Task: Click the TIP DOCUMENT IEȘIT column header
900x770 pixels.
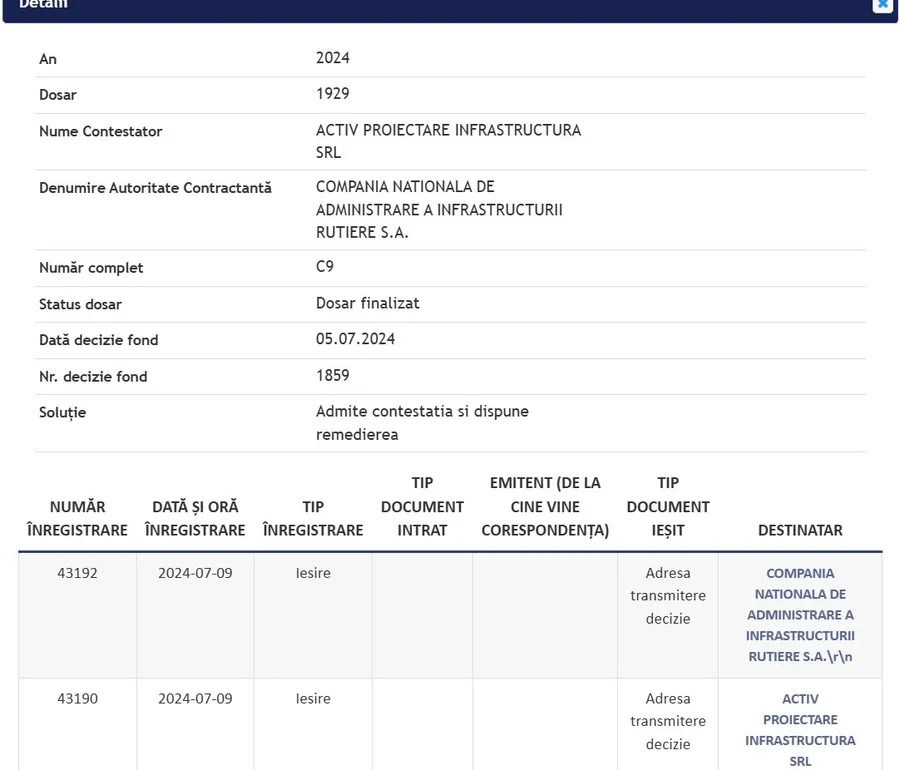Action: point(668,506)
